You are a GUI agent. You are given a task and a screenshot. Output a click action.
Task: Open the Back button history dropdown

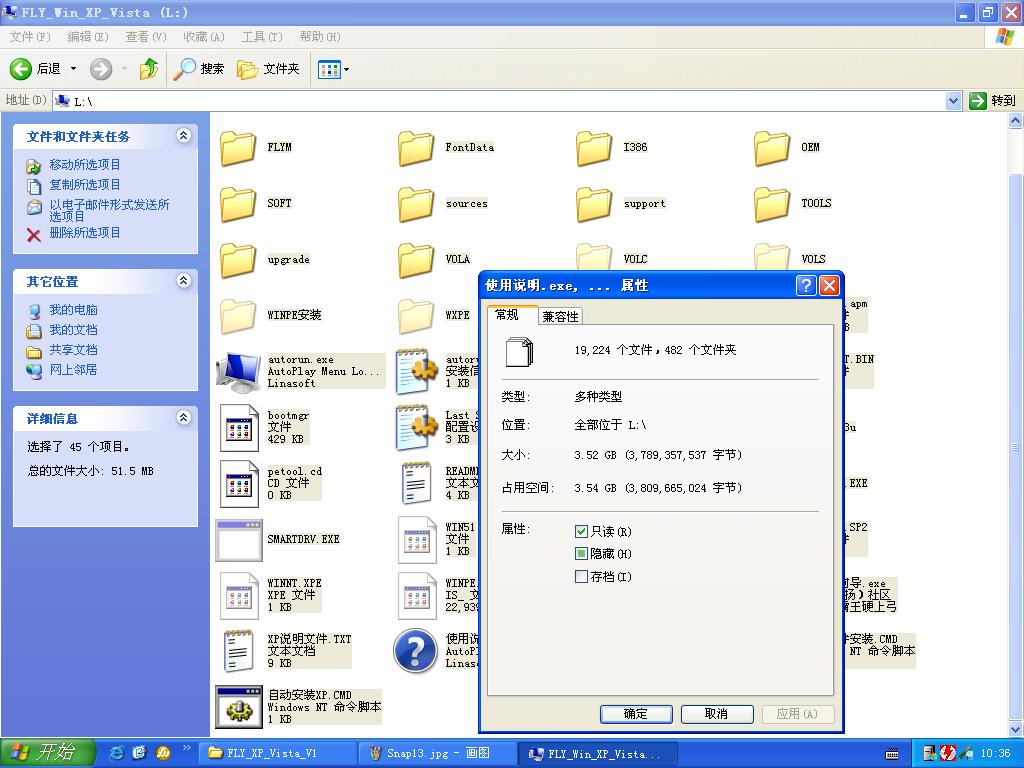(x=73, y=69)
